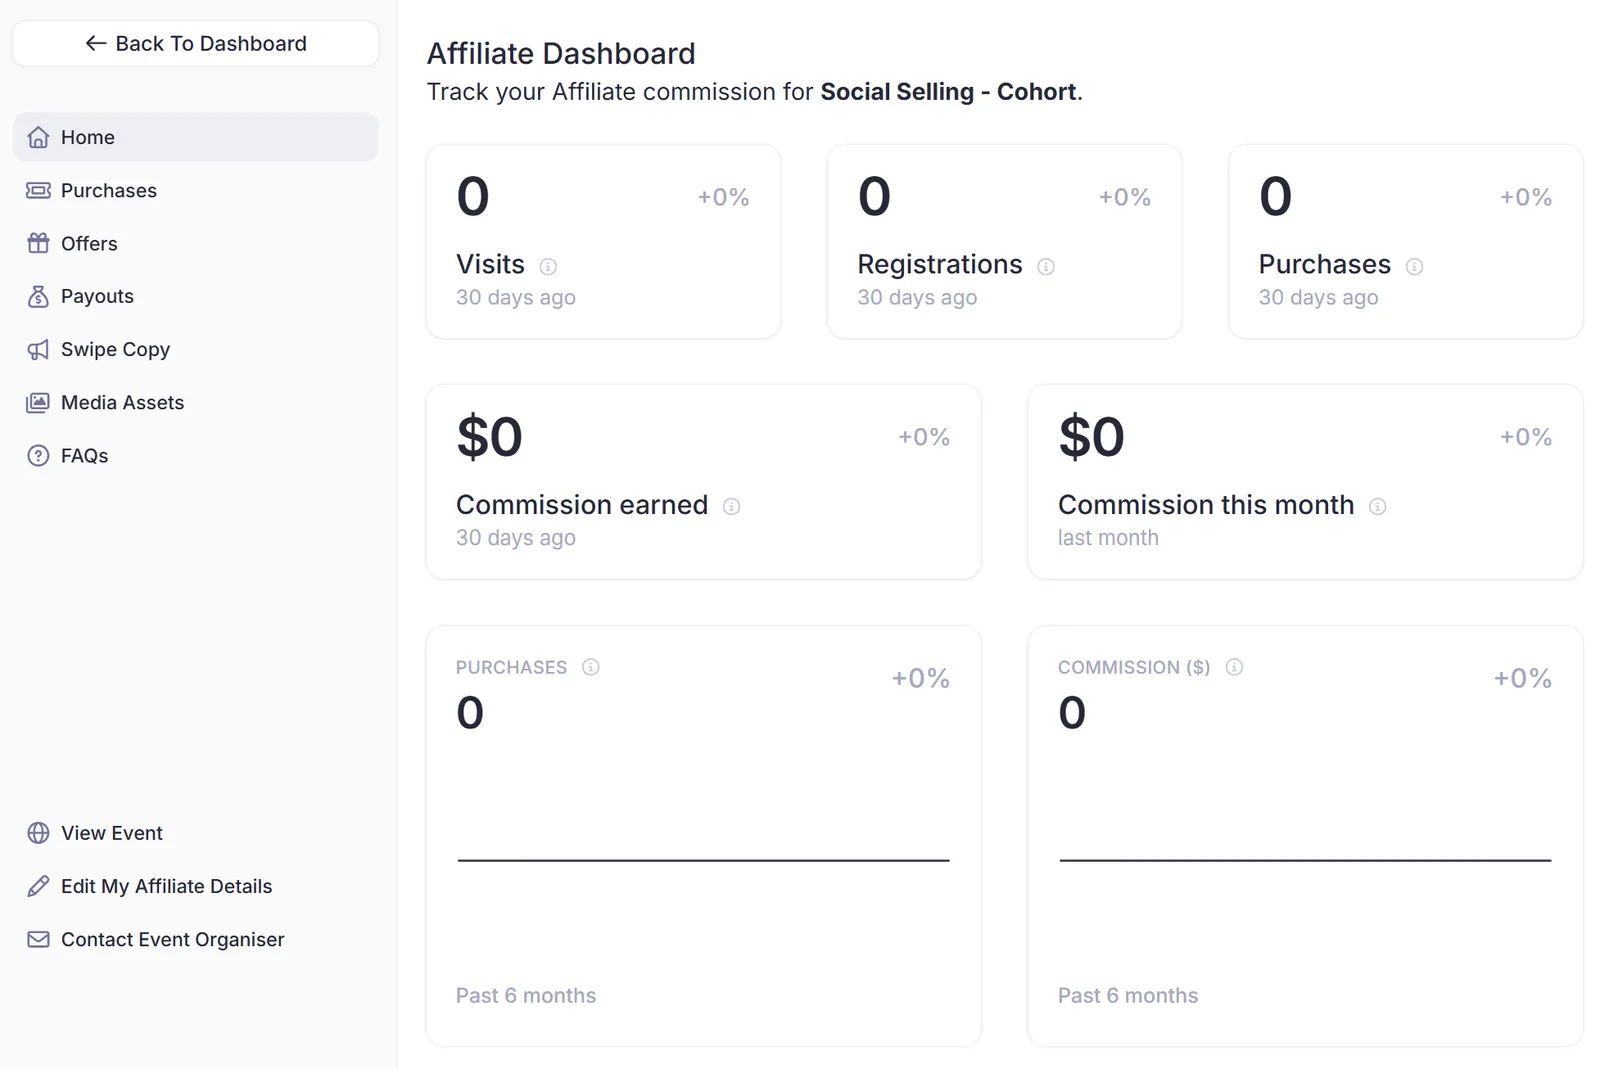Open the Home menu item
1600x1069 pixels.
click(196, 137)
